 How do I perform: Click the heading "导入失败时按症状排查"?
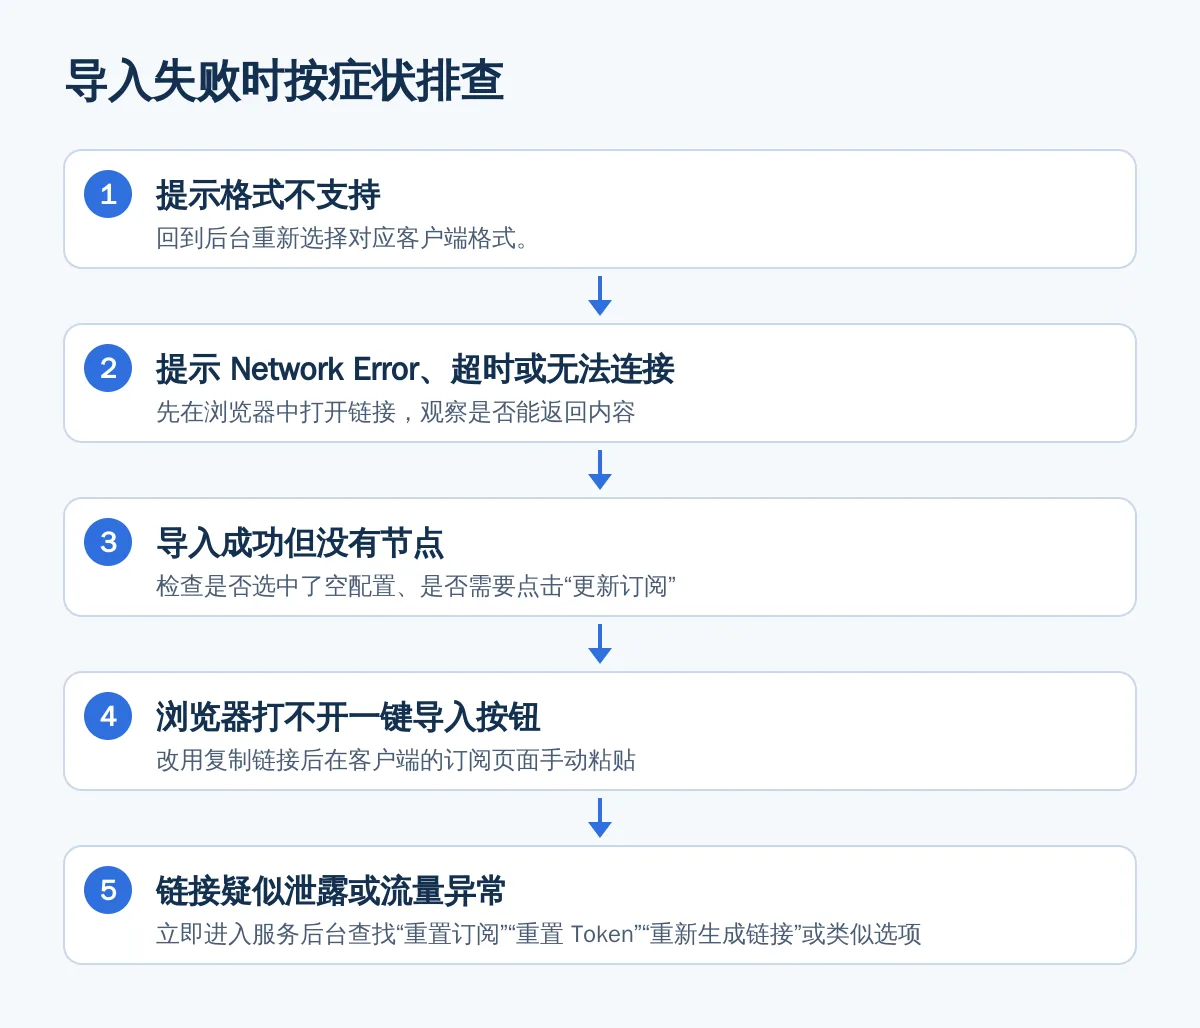coord(284,81)
